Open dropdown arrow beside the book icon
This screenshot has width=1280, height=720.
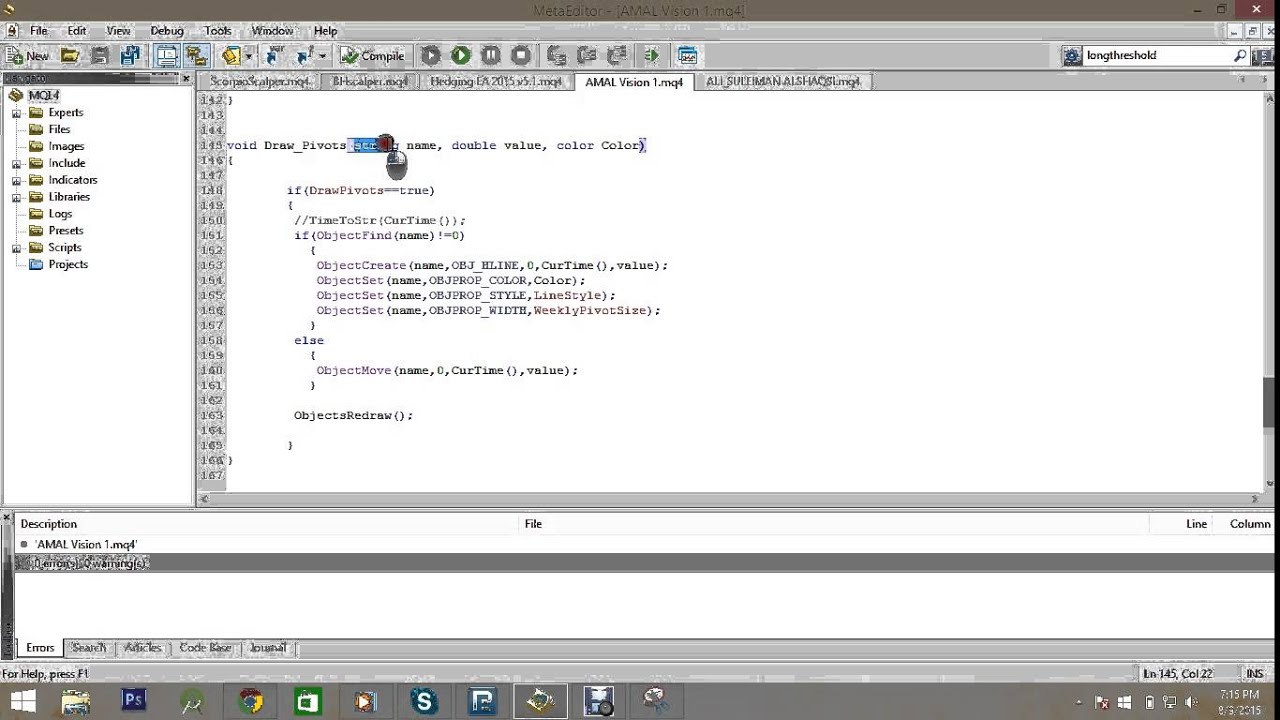tap(248, 56)
